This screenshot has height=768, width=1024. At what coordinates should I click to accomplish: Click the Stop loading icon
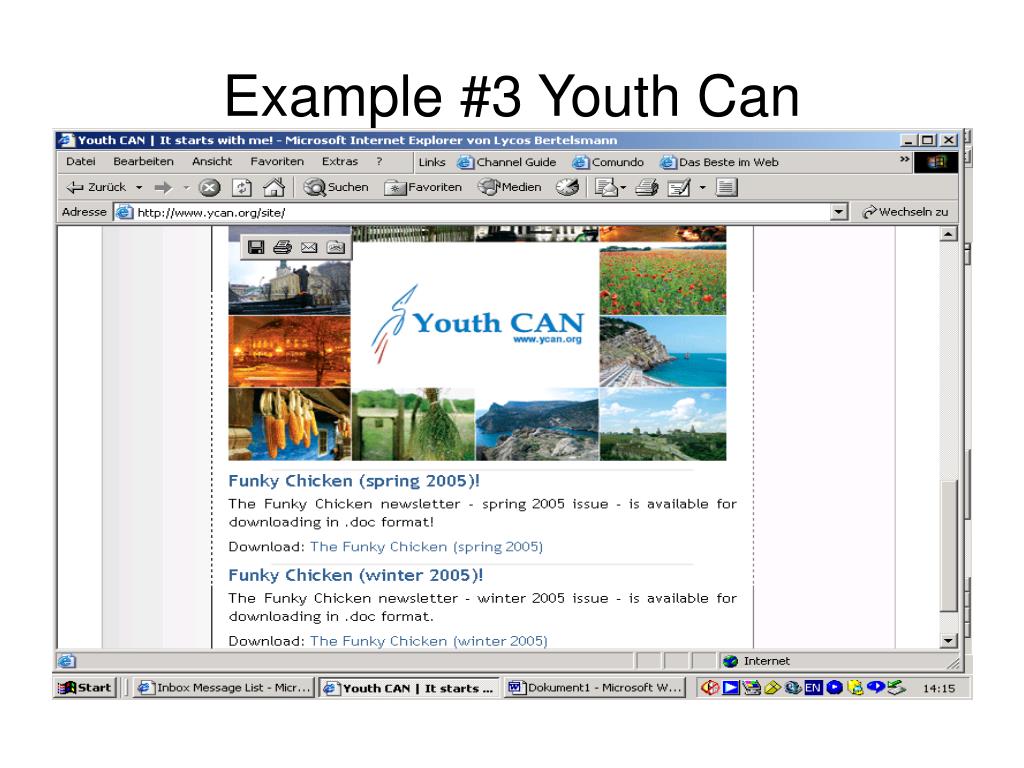tap(209, 188)
